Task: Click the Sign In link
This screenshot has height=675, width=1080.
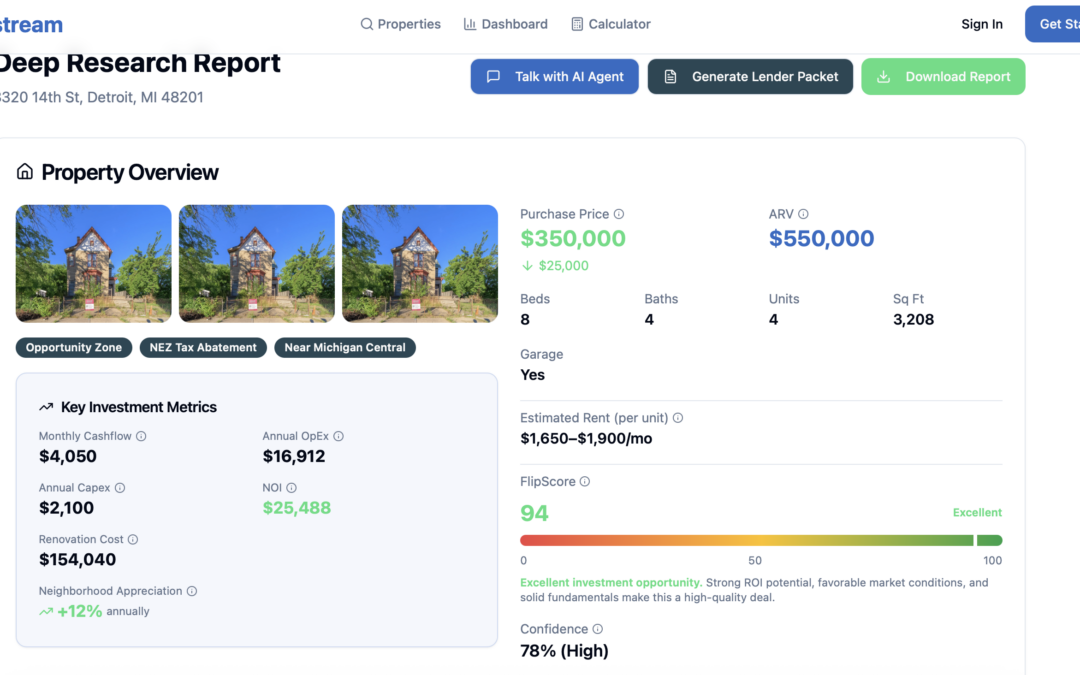Action: coord(981,24)
